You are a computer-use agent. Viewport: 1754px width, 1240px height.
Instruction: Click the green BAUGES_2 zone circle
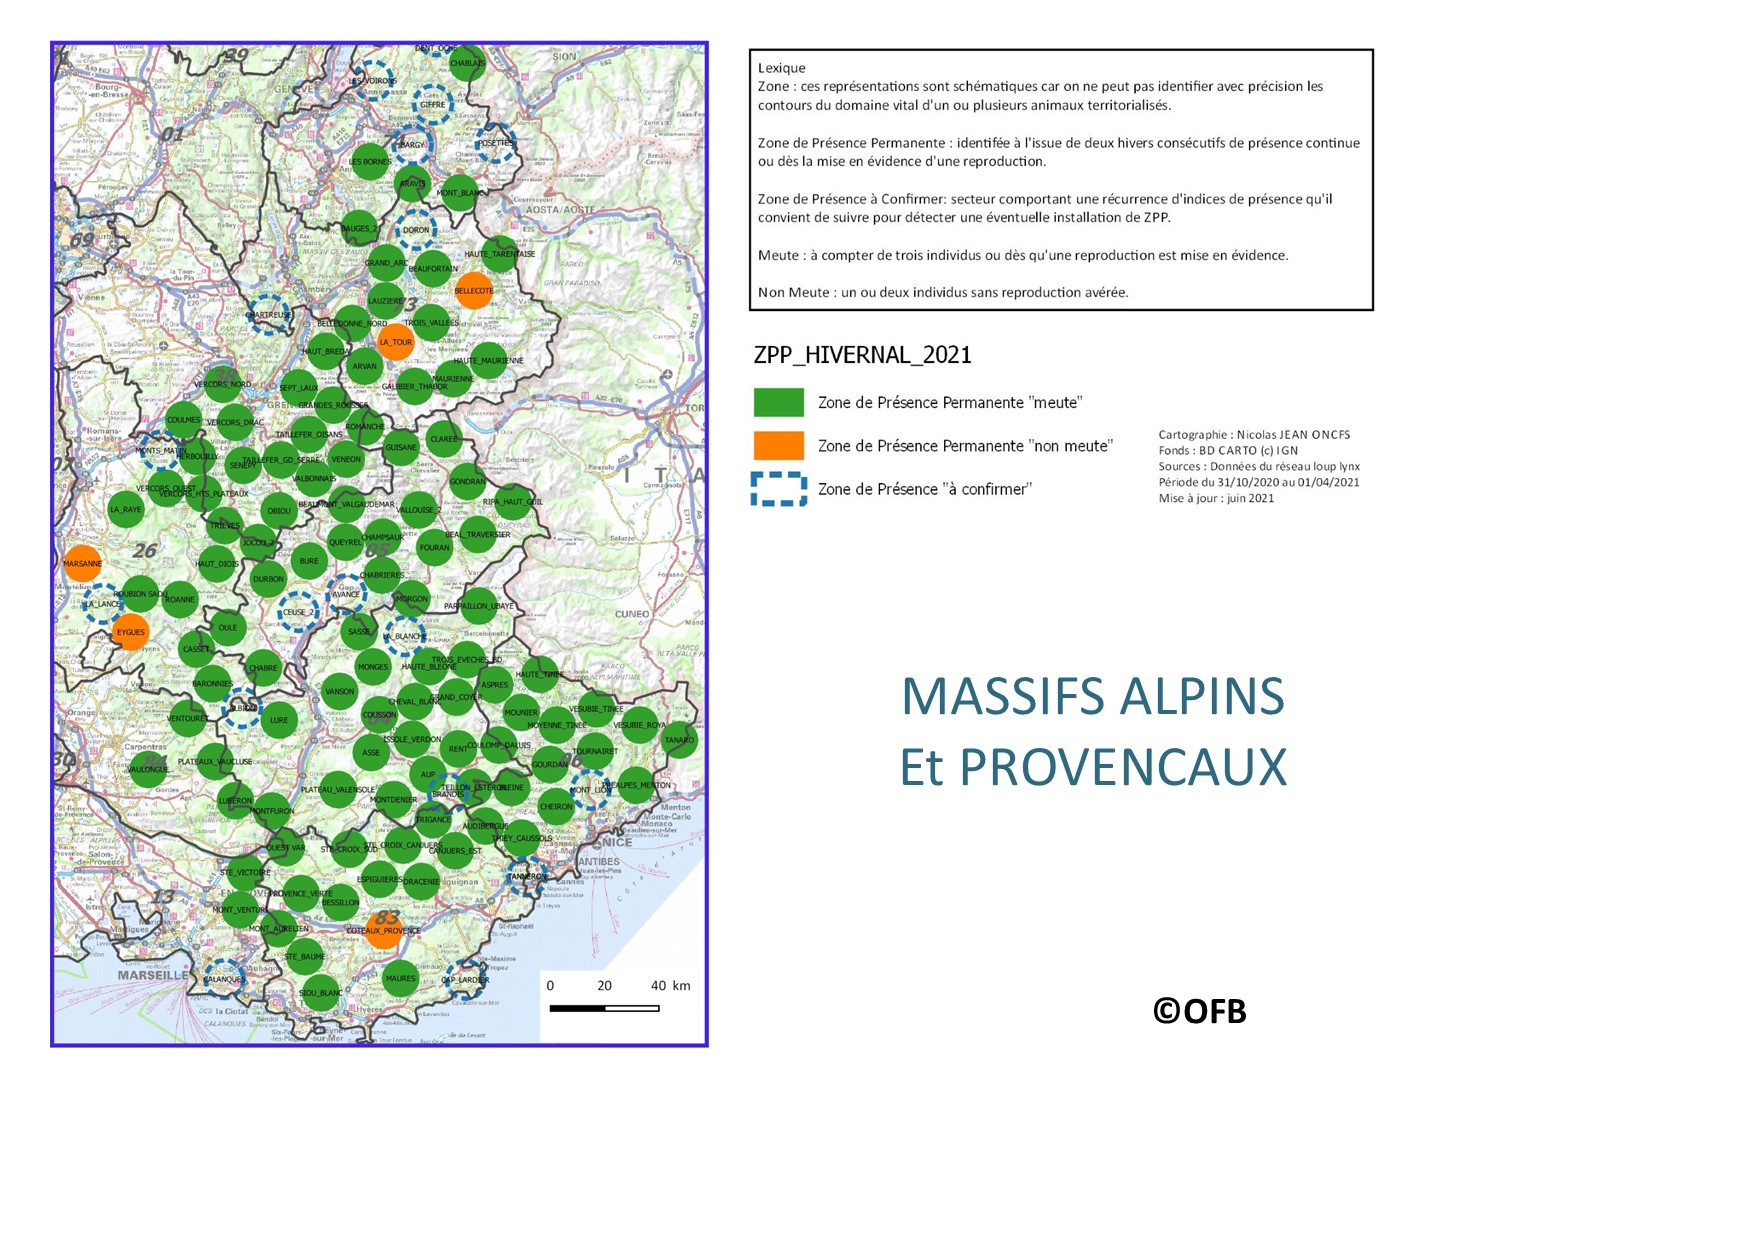point(359,229)
